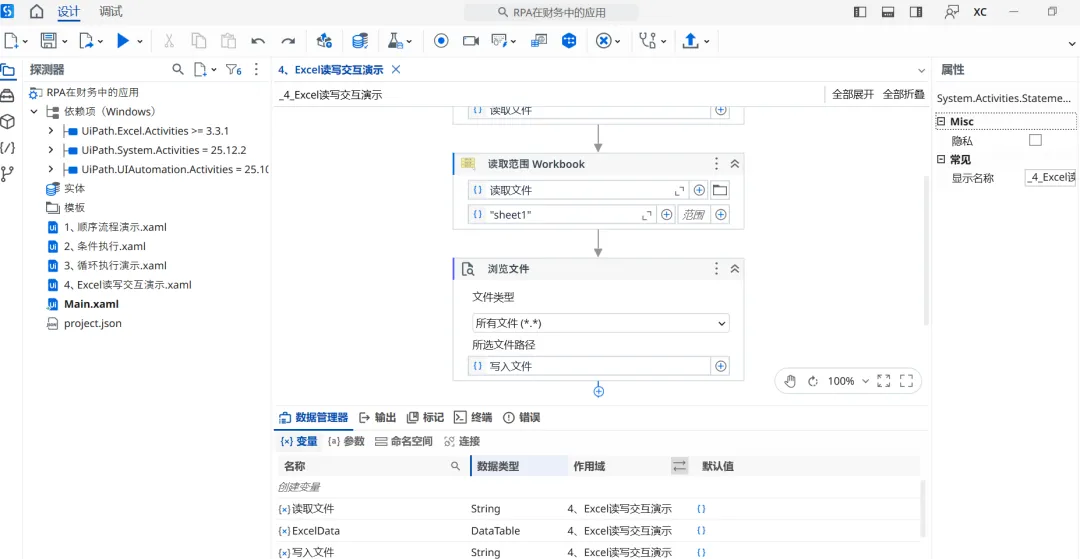The height and width of the screenshot is (559, 1080).
Task: Click fit-to-screen icon in zoom bar
Action: point(884,381)
